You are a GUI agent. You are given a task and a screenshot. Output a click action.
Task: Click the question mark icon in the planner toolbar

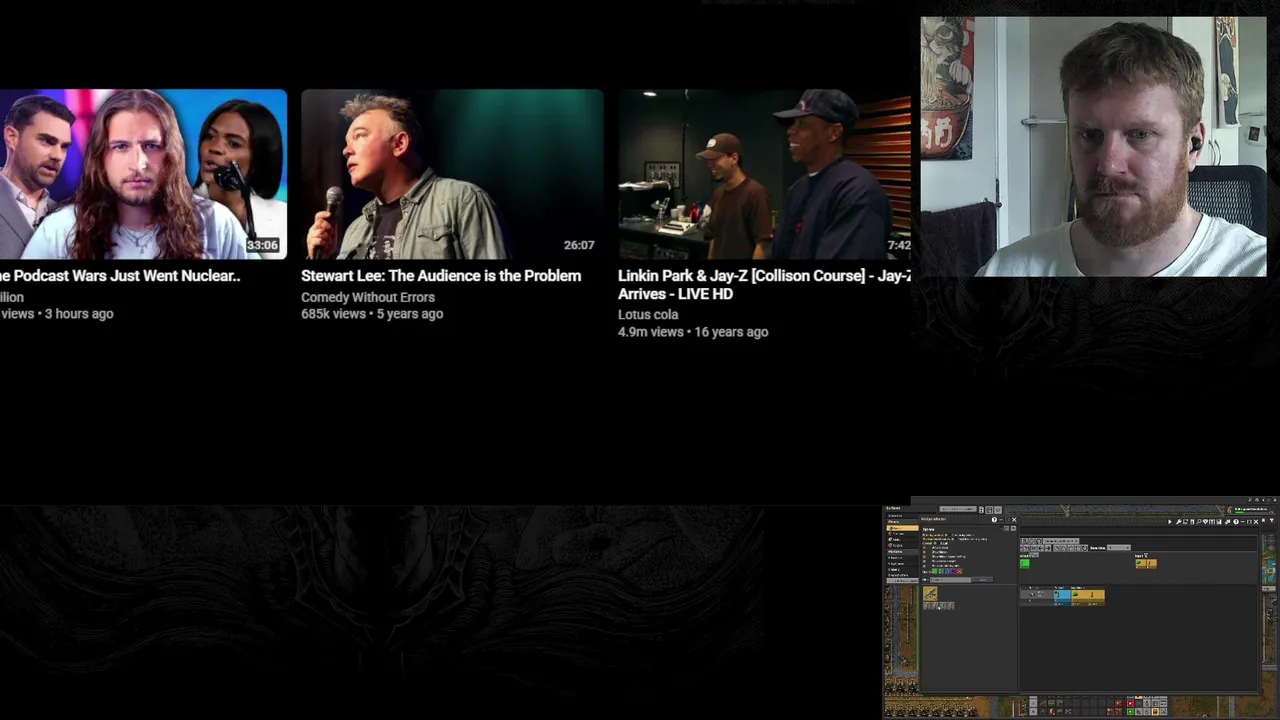(x=1236, y=522)
